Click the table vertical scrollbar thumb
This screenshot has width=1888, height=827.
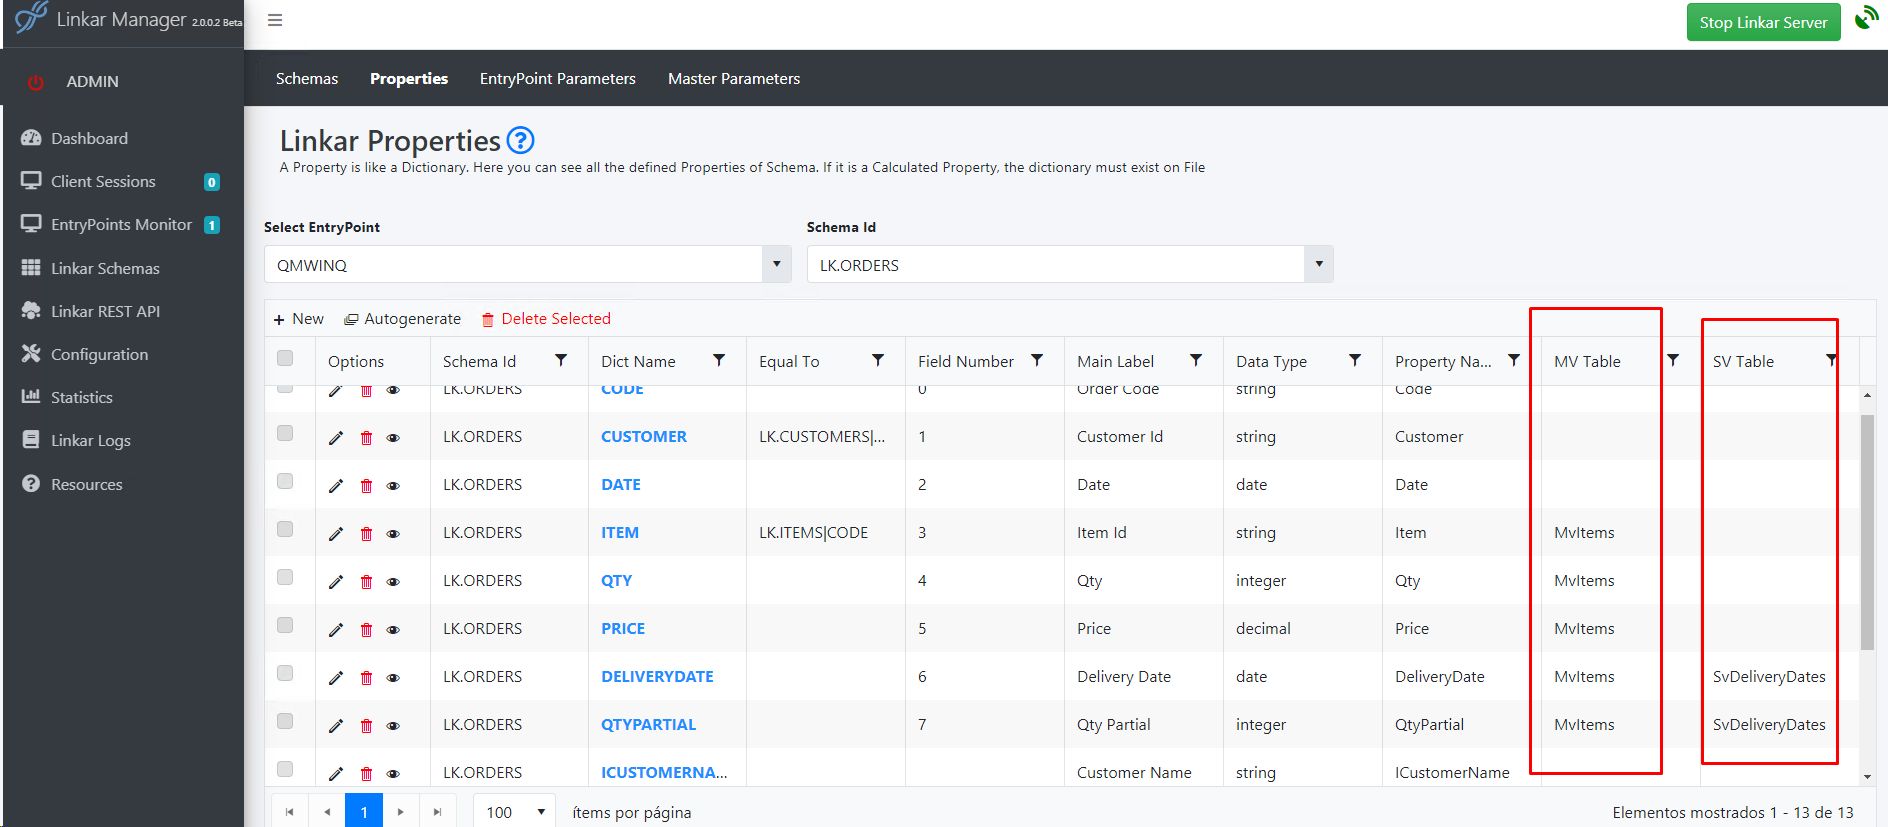pyautogui.click(x=1867, y=532)
